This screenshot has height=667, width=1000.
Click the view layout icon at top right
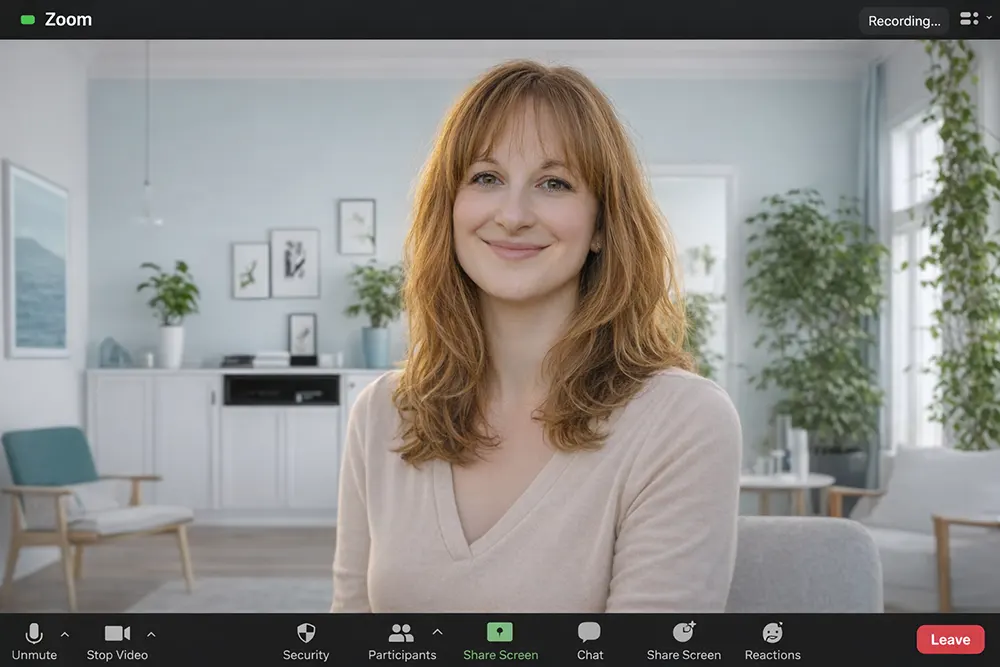968,19
